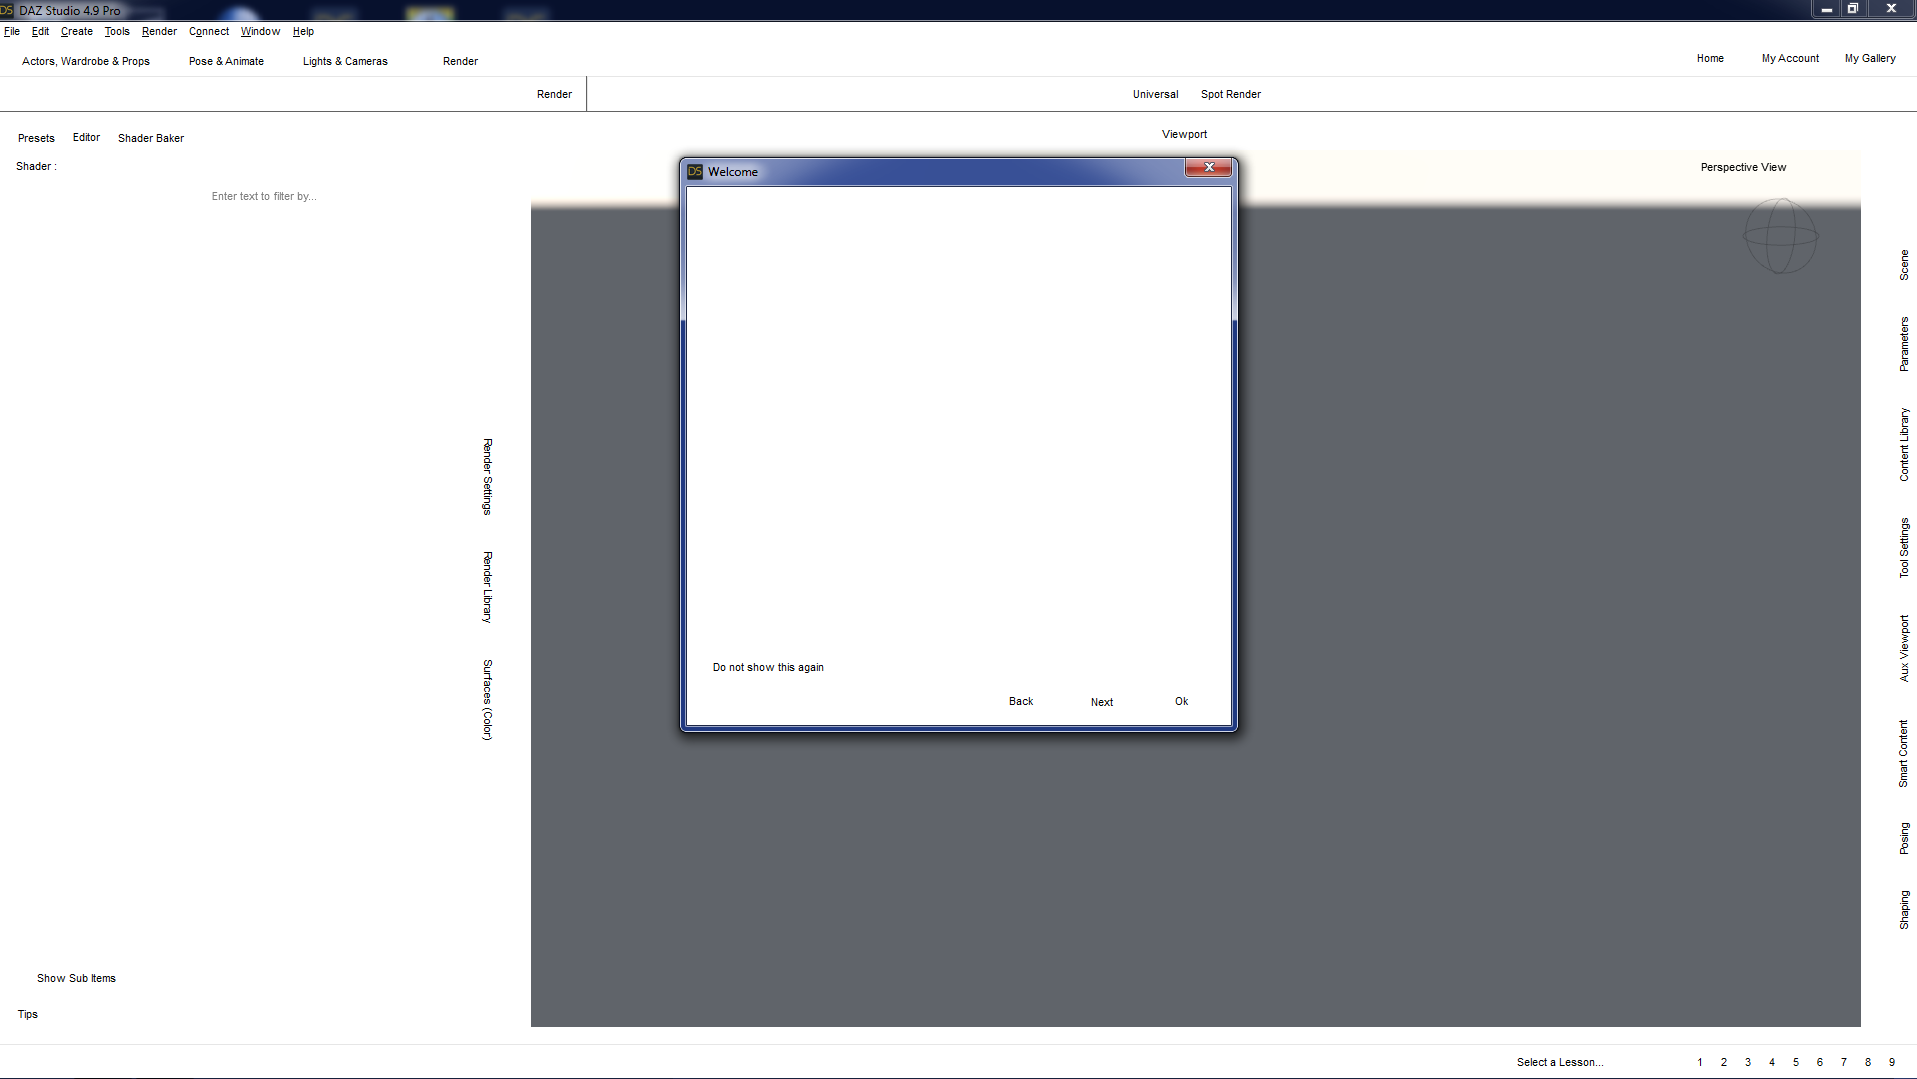Open the Render Library side pane
This screenshot has height=1079, width=1917.
point(487,587)
